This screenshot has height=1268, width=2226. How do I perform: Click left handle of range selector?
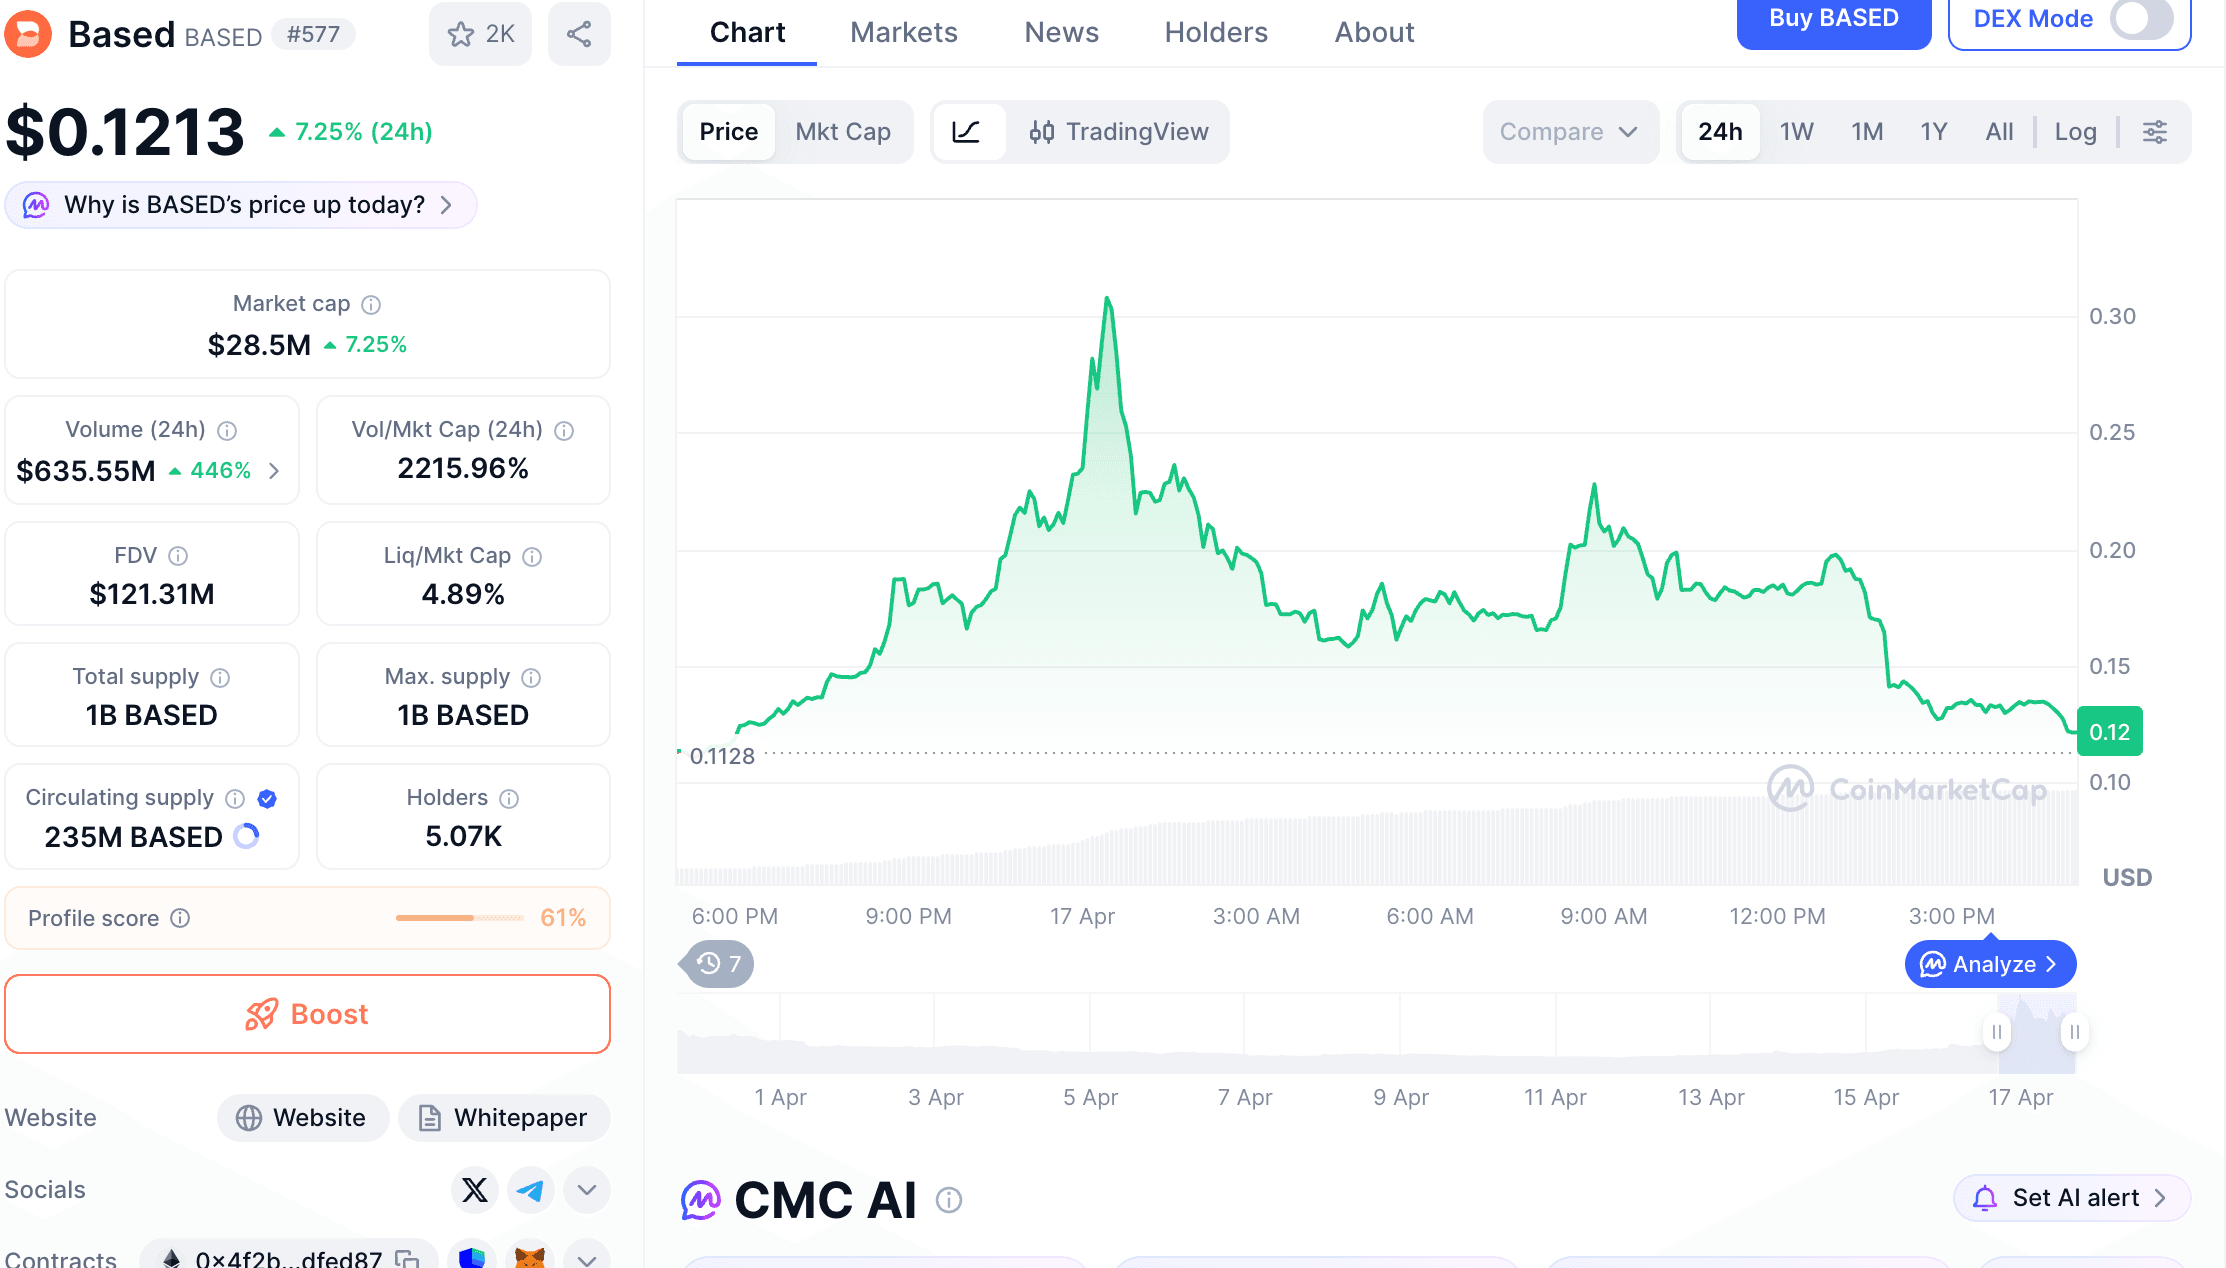[x=1996, y=1032]
